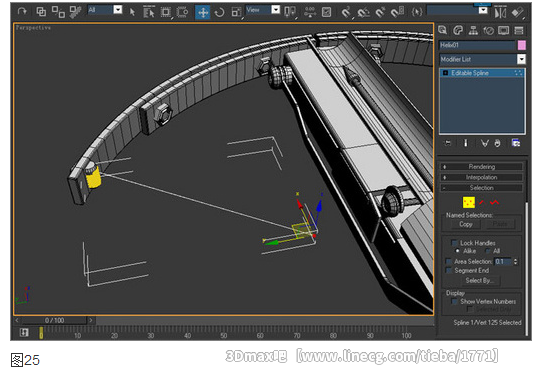Click the Mirror tool icon
Viewport: 538px width, 375px height.
pyautogui.click(x=500, y=13)
